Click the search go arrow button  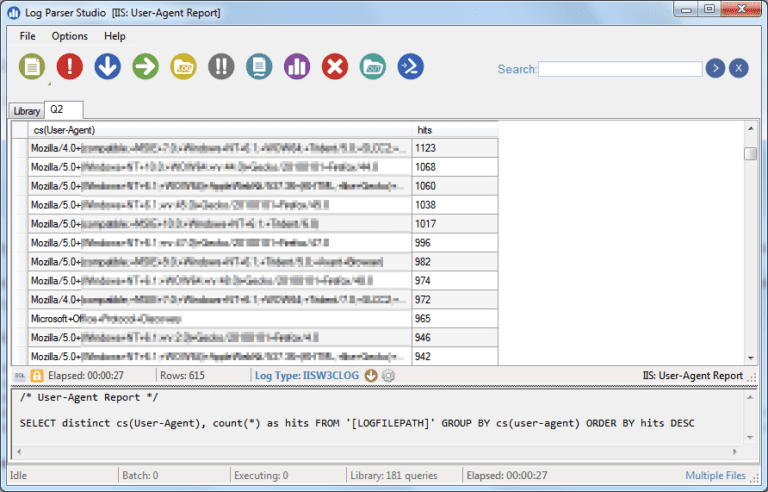pyautogui.click(x=714, y=68)
